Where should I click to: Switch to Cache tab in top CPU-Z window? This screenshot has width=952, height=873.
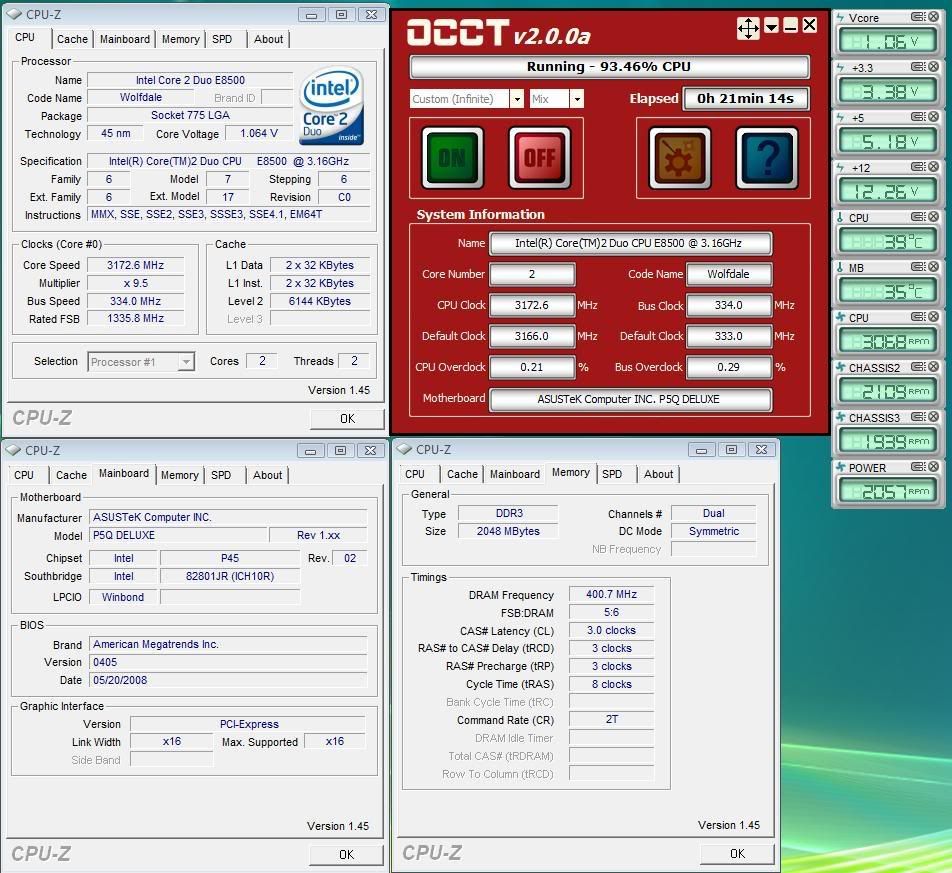click(72, 39)
